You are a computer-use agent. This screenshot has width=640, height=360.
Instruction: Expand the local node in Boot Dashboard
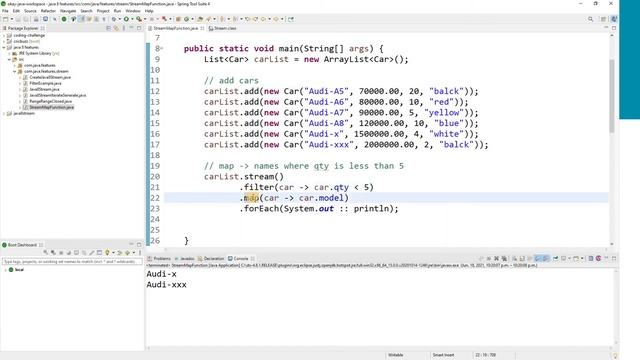[5, 270]
